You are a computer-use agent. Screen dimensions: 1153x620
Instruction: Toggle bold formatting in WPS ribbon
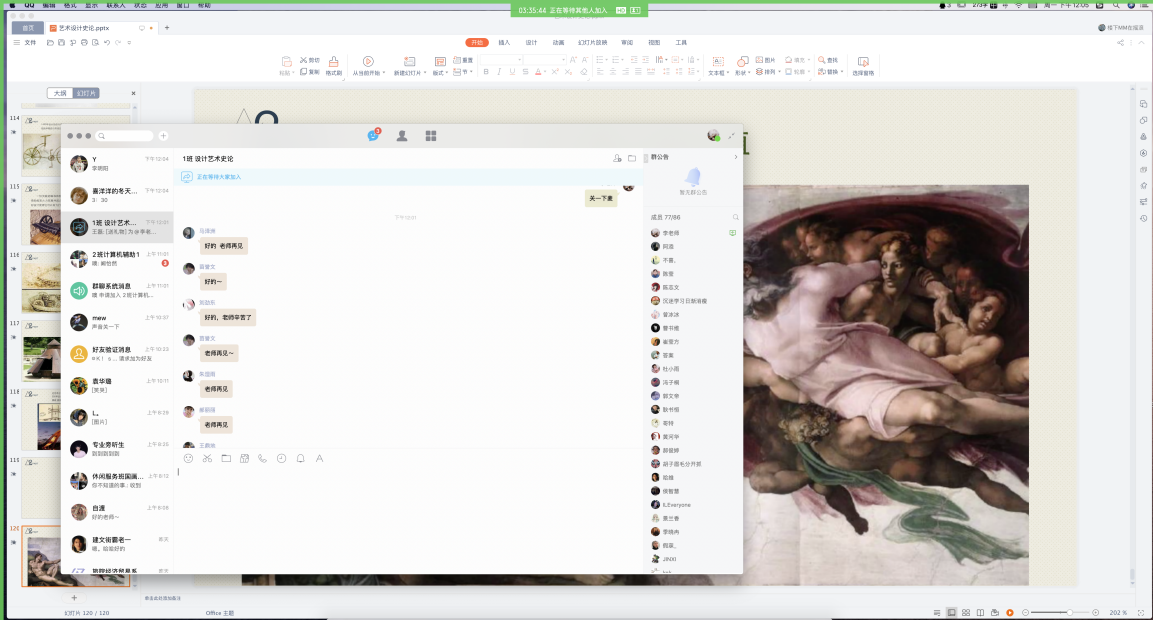486,72
